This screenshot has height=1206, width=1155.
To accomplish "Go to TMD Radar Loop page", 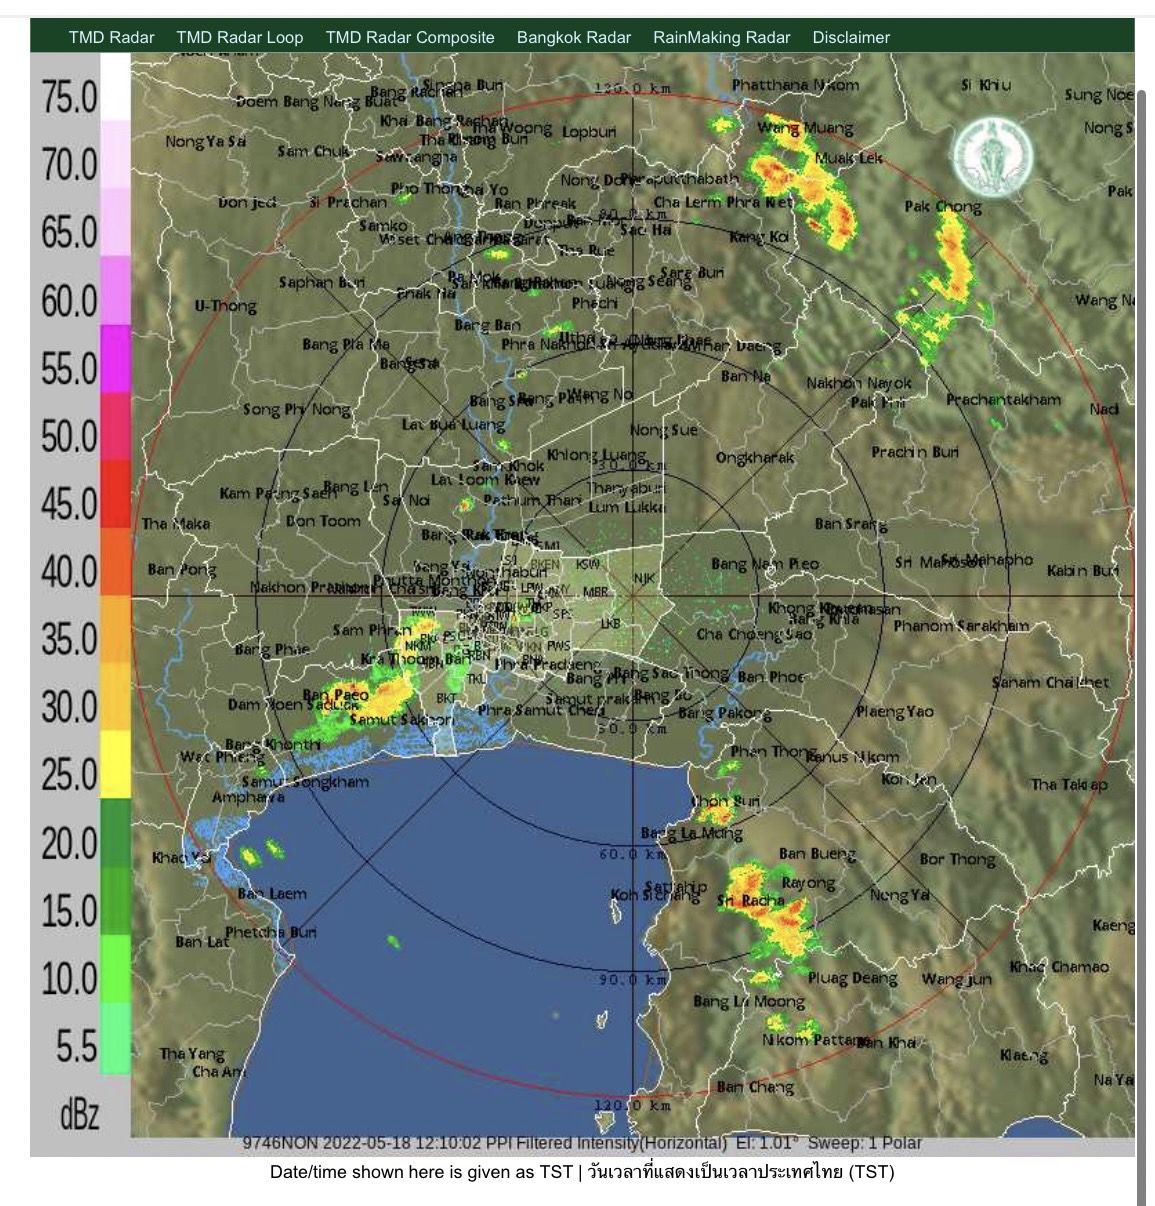I will (x=239, y=37).
